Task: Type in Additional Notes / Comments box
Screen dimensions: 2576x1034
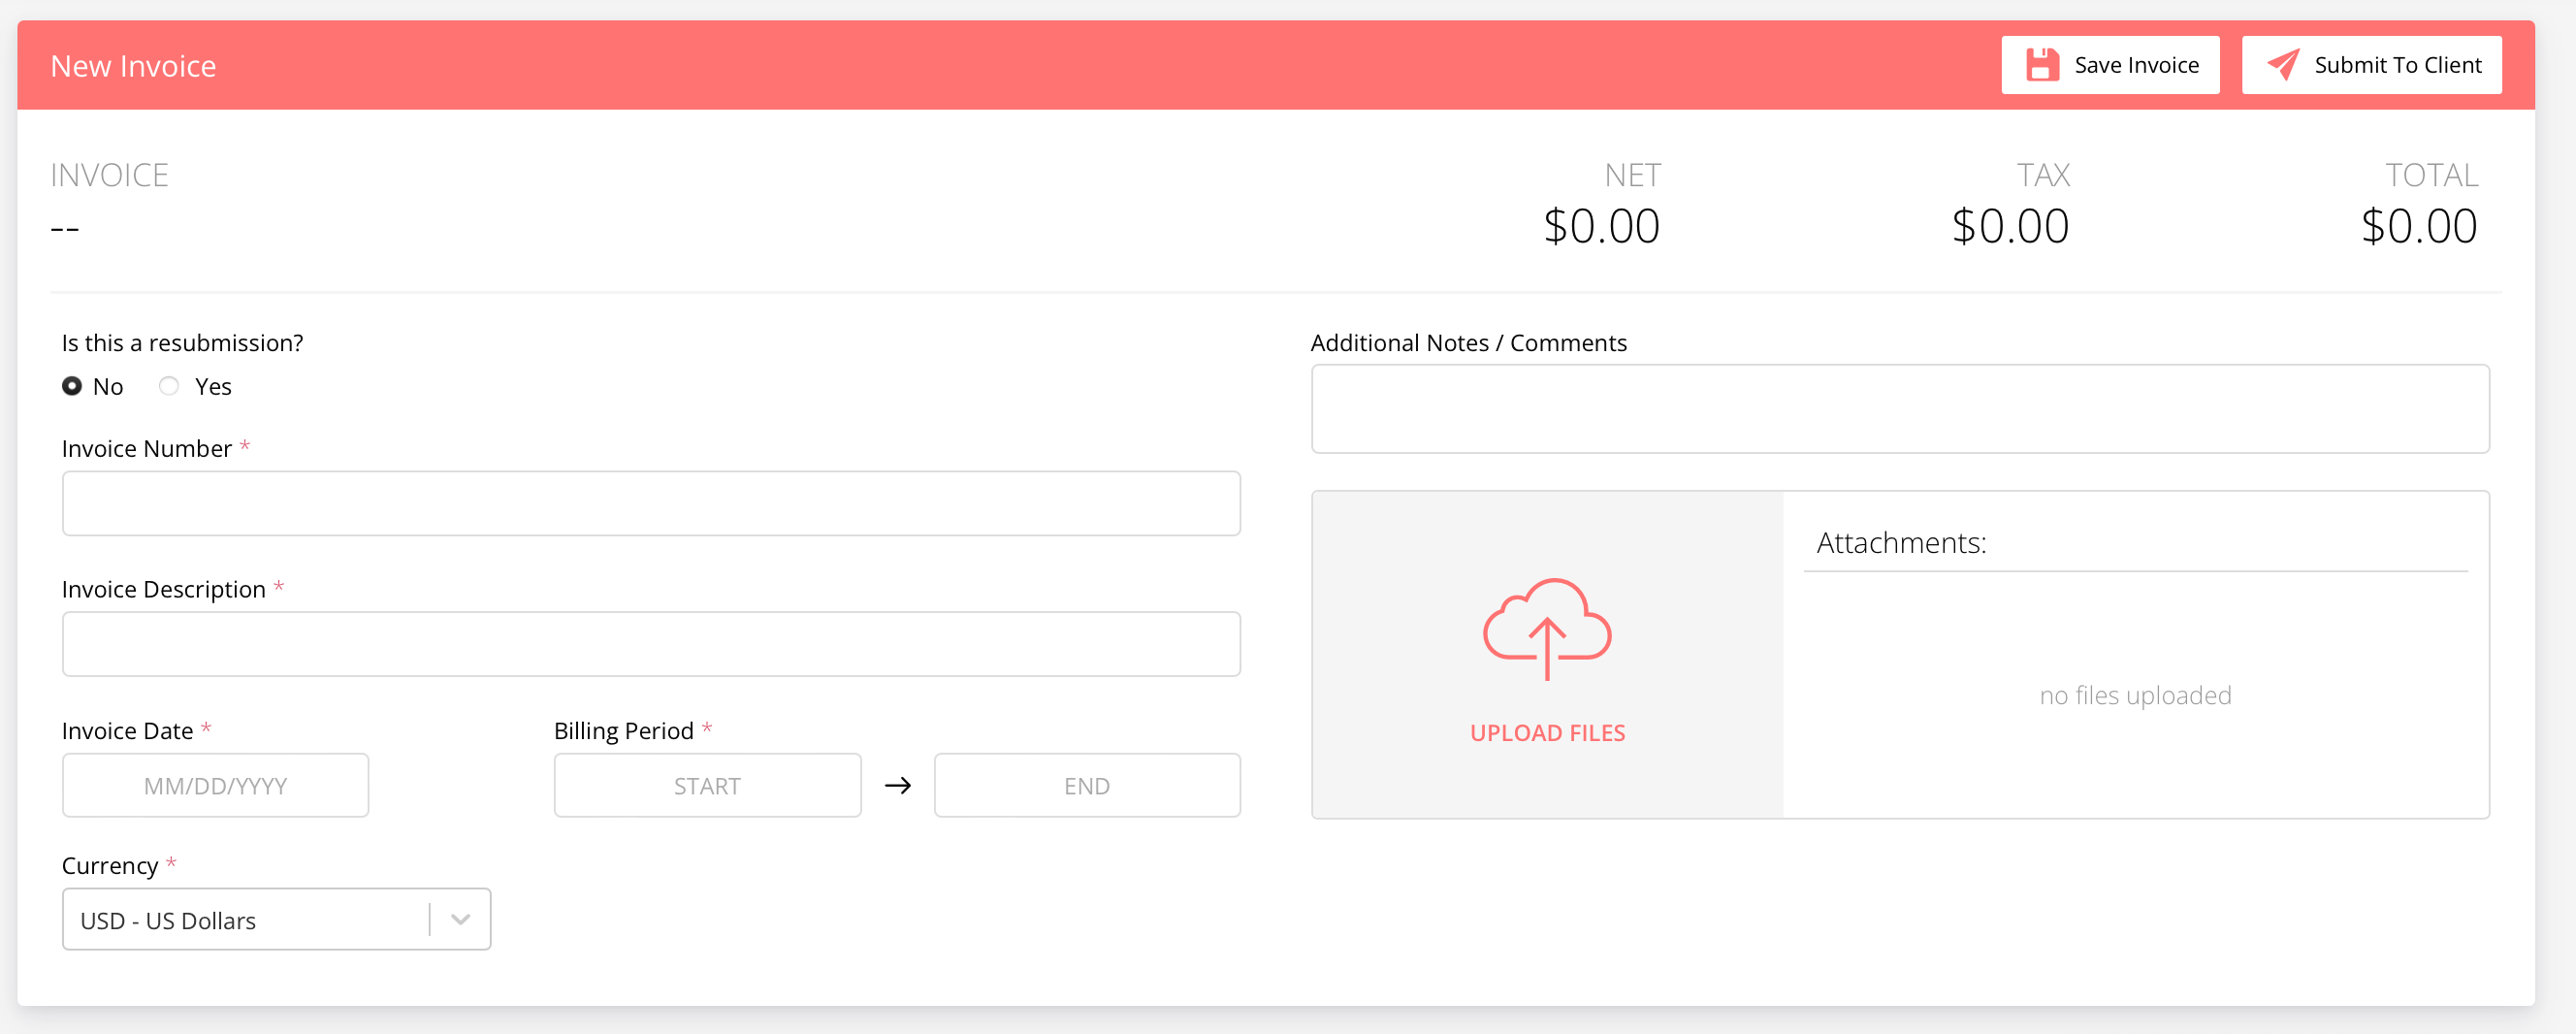Action: [1899, 409]
